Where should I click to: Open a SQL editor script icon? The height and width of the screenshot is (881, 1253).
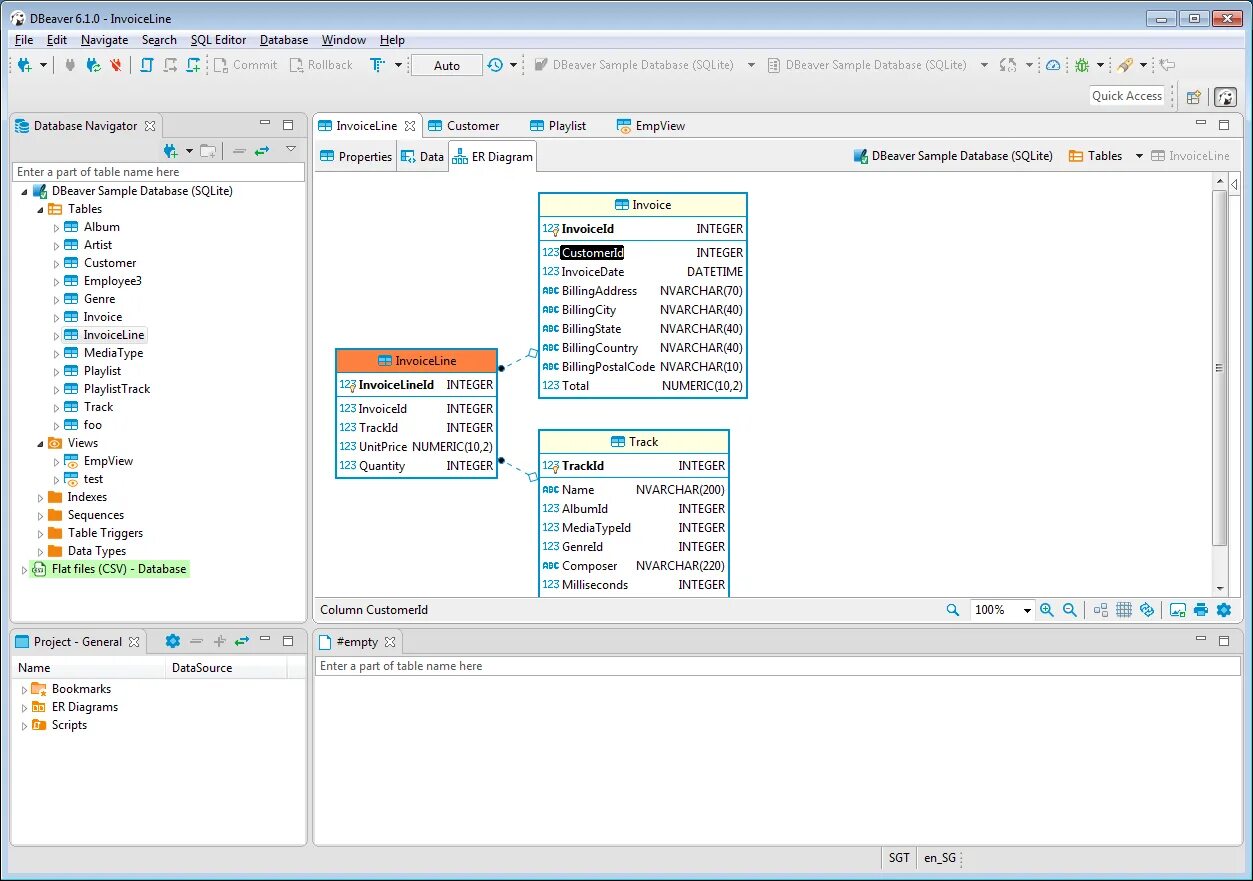pos(147,65)
